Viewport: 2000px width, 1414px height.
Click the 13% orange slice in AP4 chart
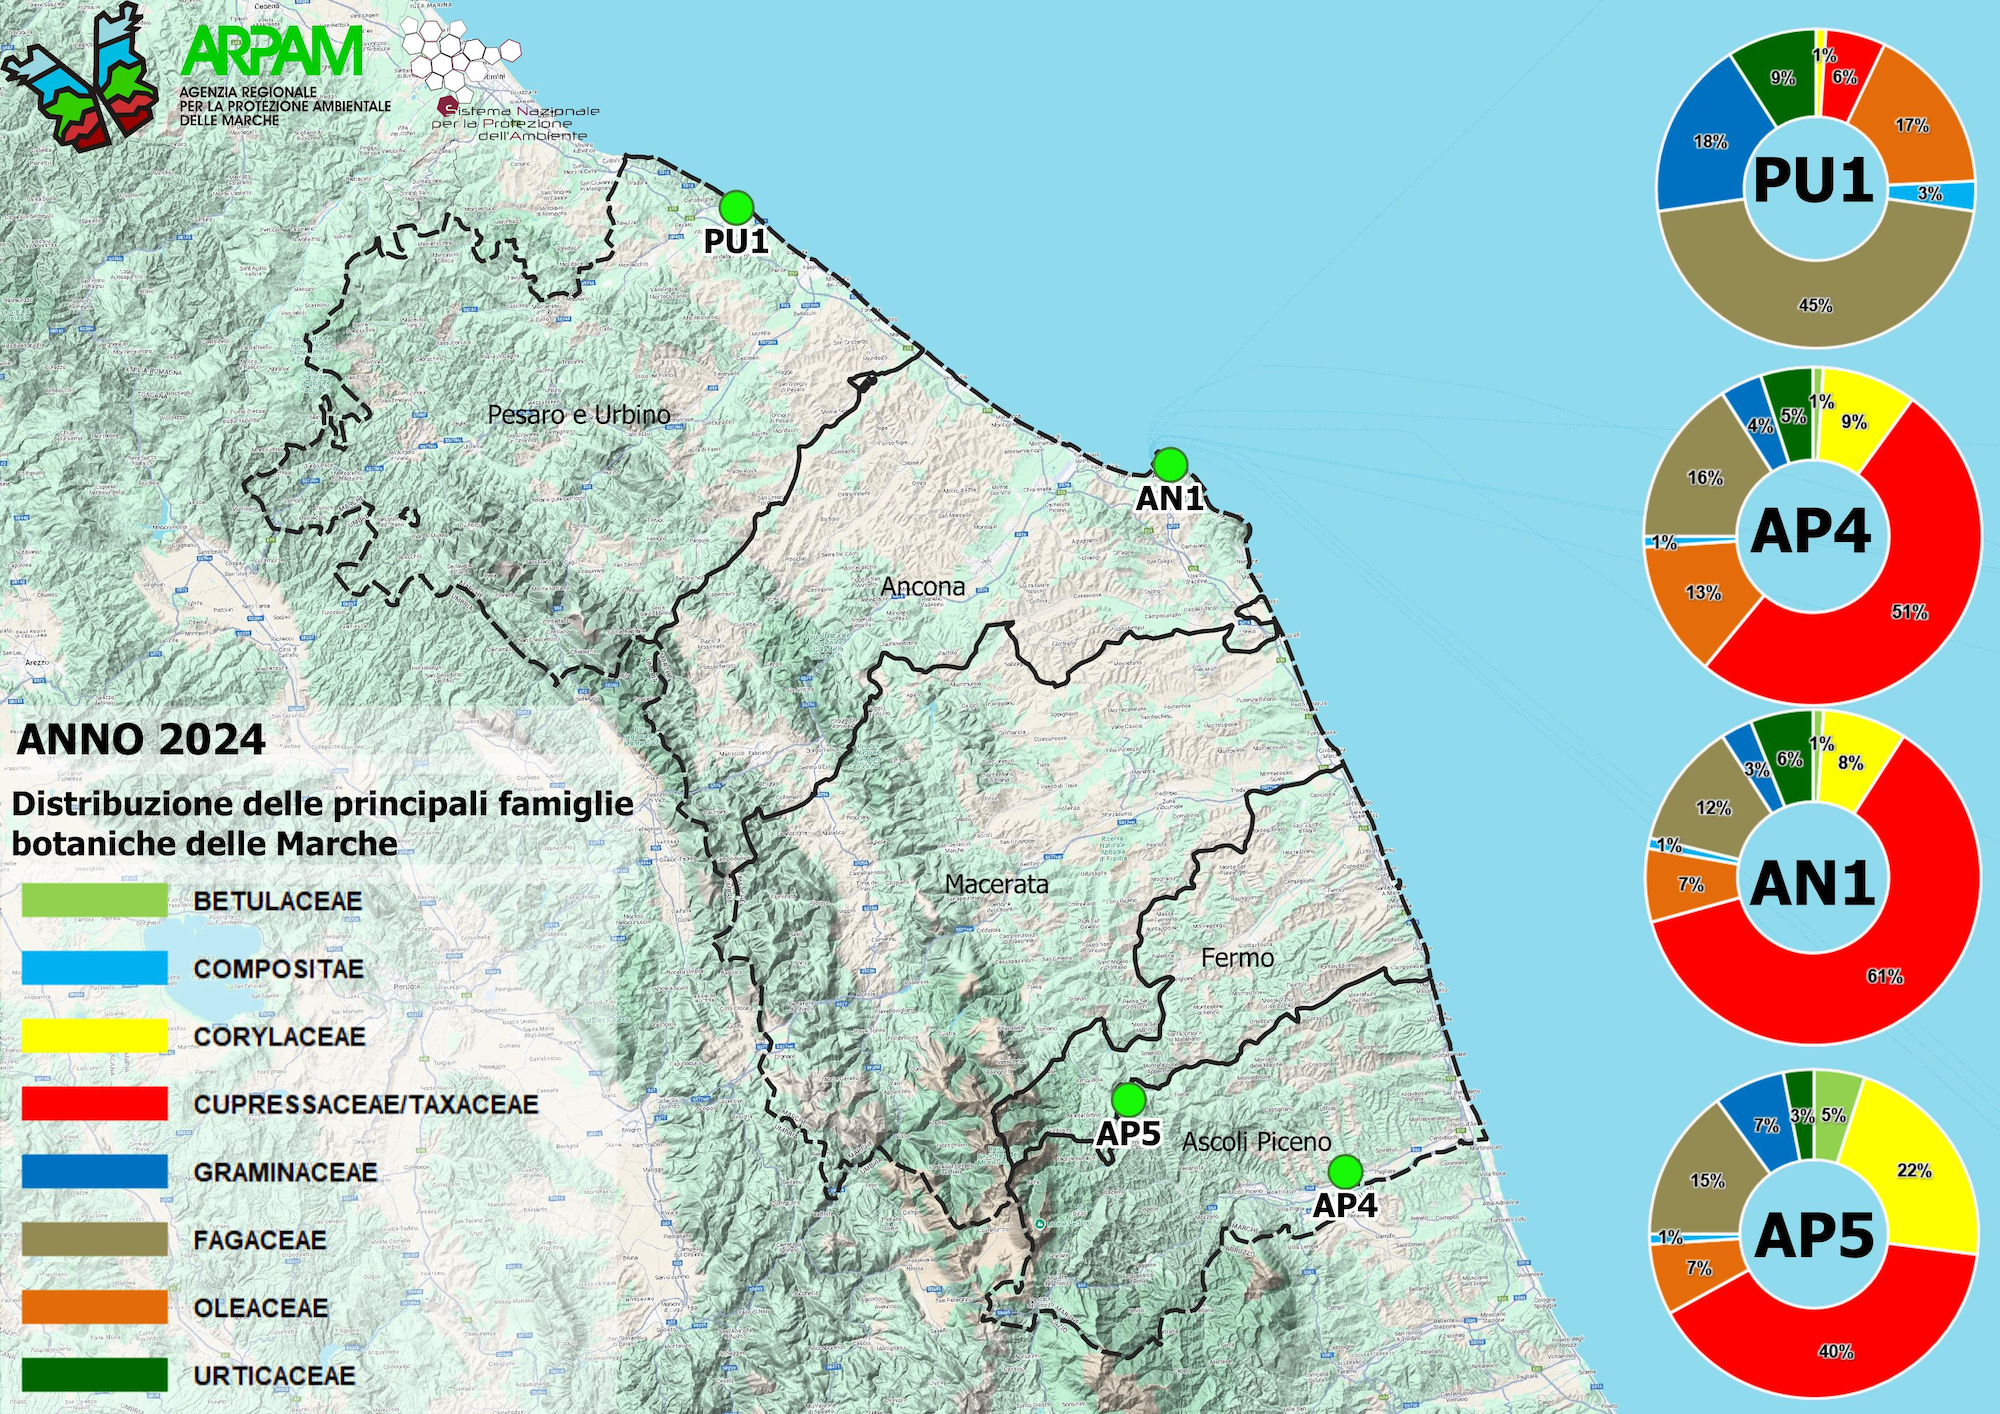click(1703, 592)
